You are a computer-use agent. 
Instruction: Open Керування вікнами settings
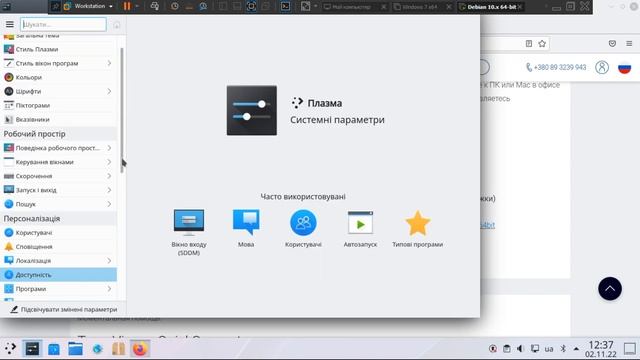58,162
